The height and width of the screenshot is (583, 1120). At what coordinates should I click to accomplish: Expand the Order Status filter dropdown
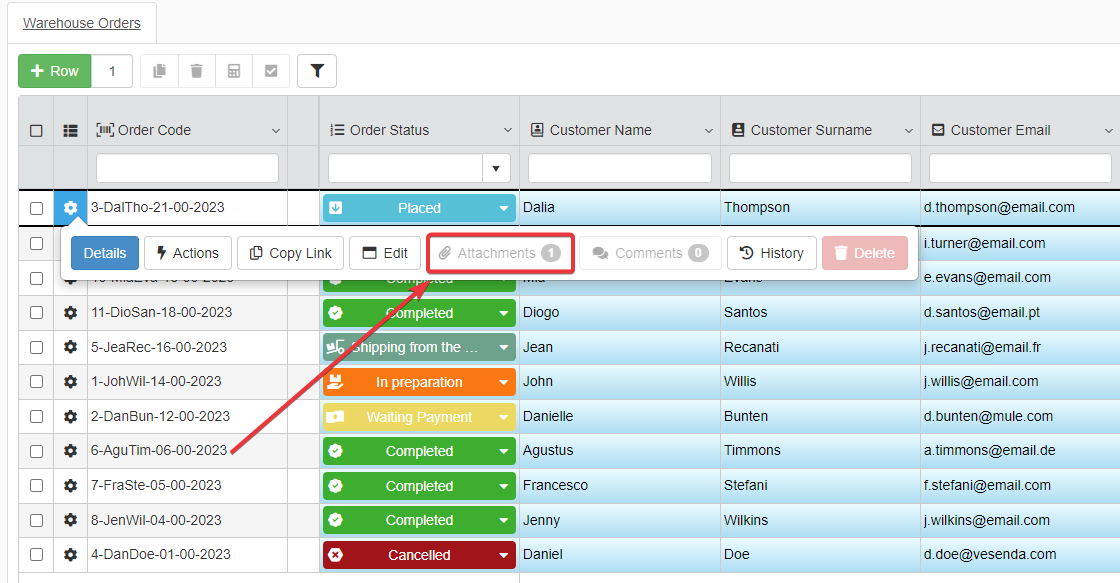point(496,168)
